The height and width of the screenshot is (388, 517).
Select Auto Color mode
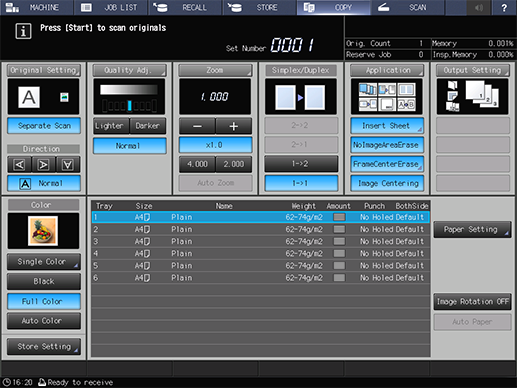(x=44, y=321)
